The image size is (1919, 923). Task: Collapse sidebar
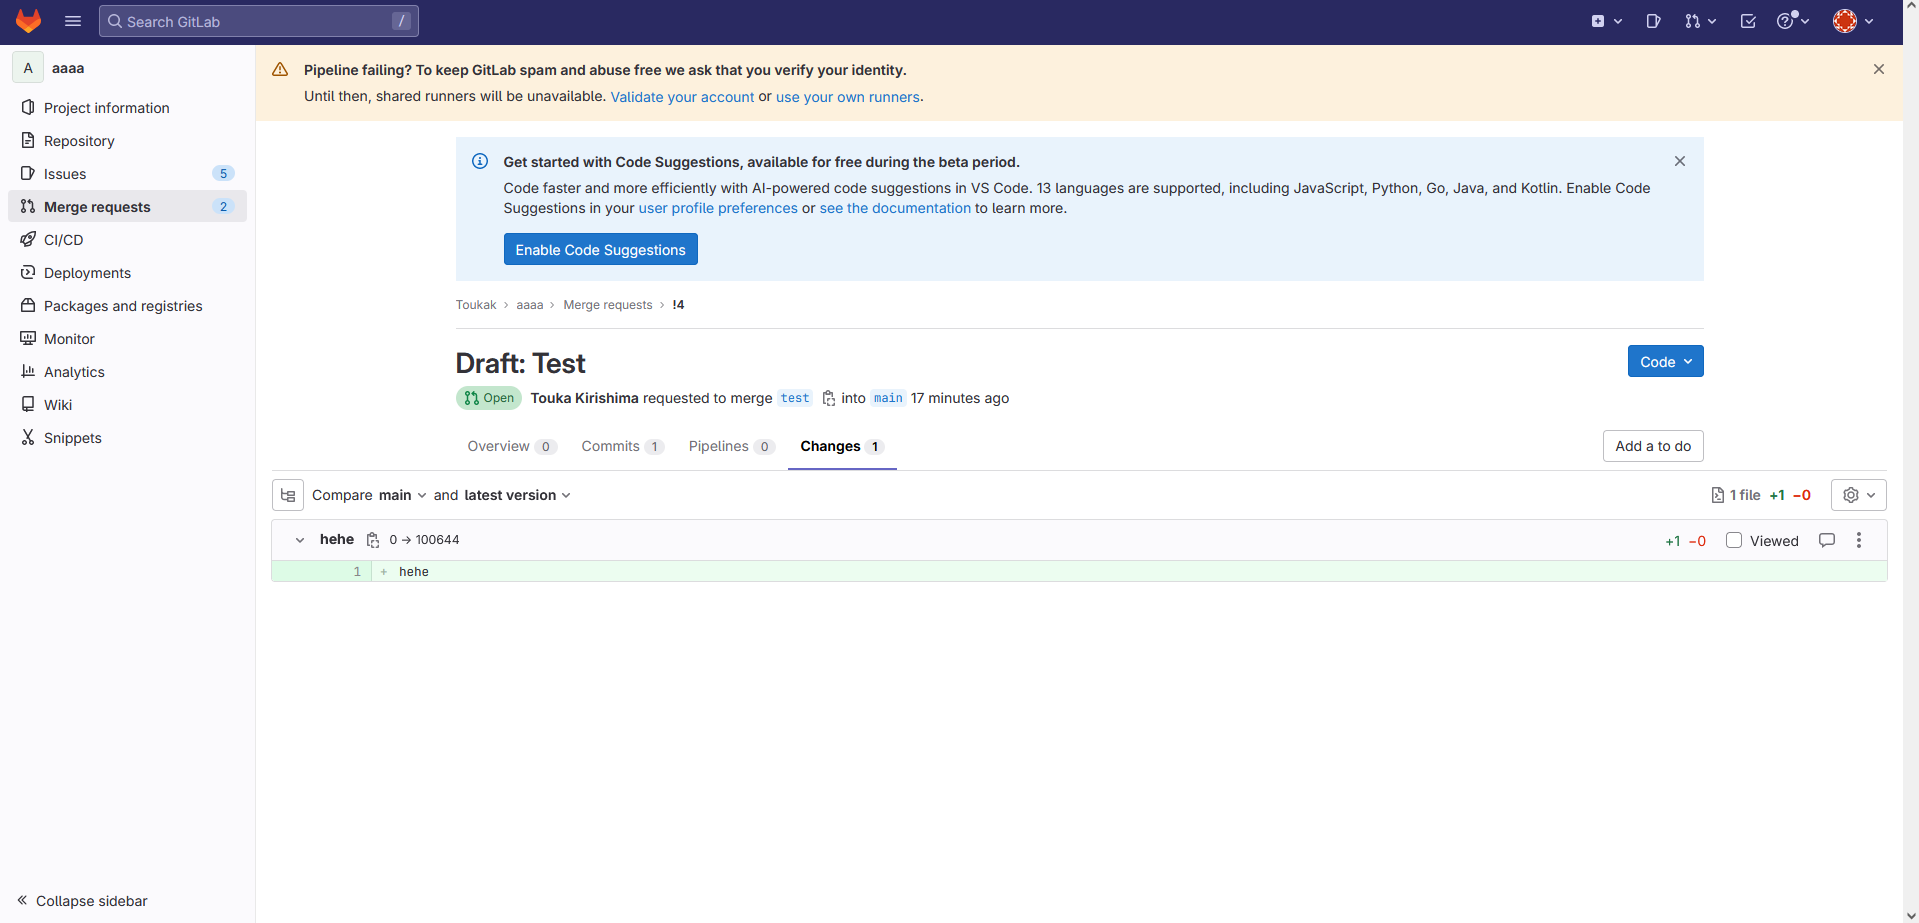click(x=82, y=901)
